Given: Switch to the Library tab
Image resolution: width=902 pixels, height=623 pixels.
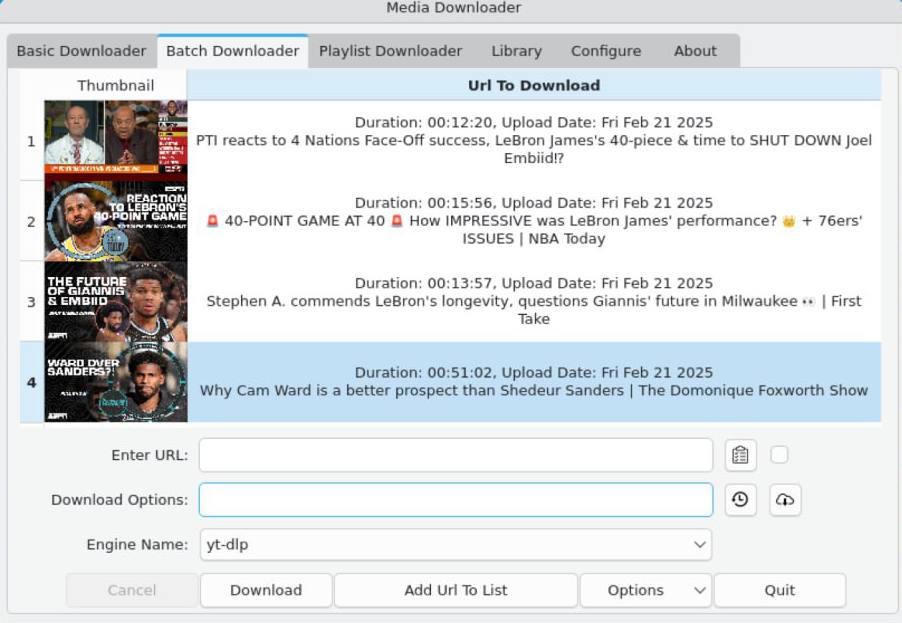Looking at the screenshot, I should [x=516, y=51].
